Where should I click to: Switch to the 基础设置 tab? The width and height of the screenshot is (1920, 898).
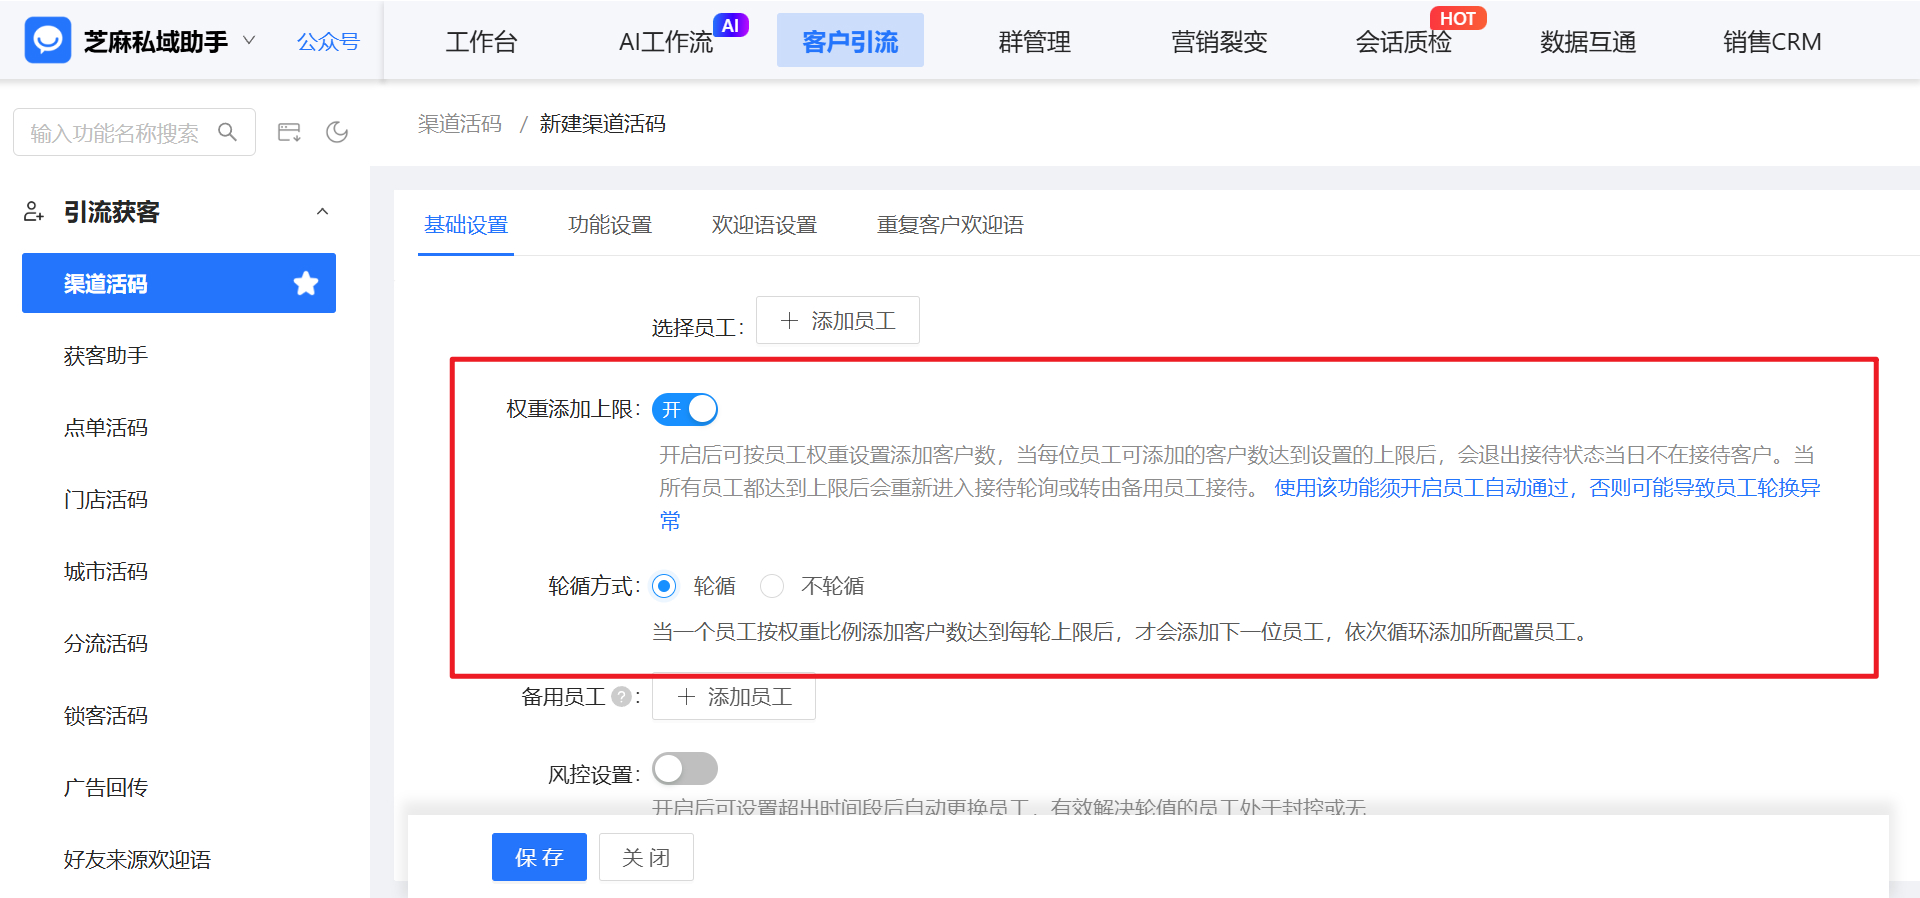[x=466, y=225]
